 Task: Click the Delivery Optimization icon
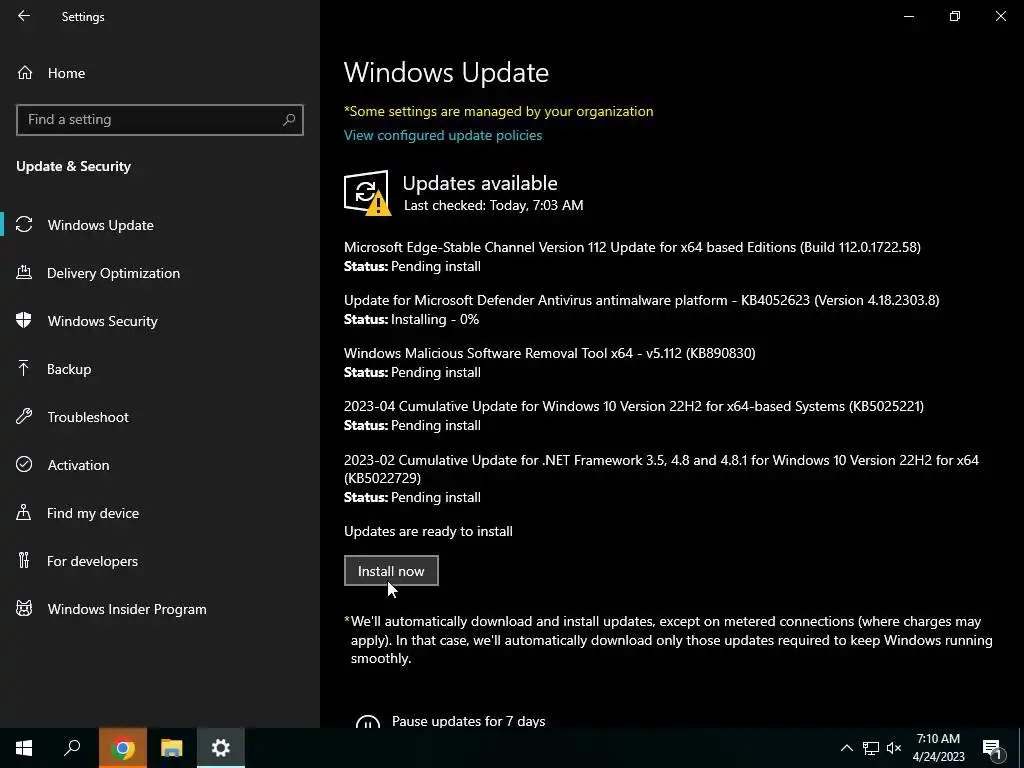click(24, 272)
